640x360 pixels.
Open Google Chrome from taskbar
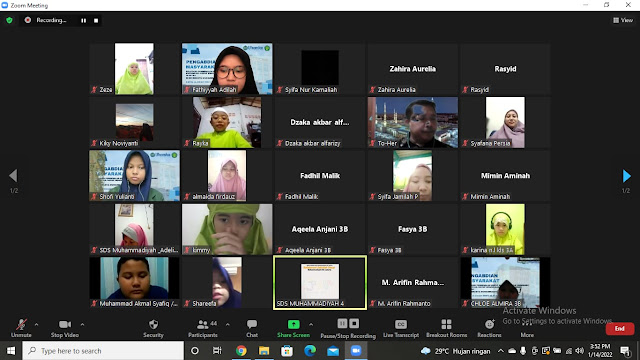point(241,351)
